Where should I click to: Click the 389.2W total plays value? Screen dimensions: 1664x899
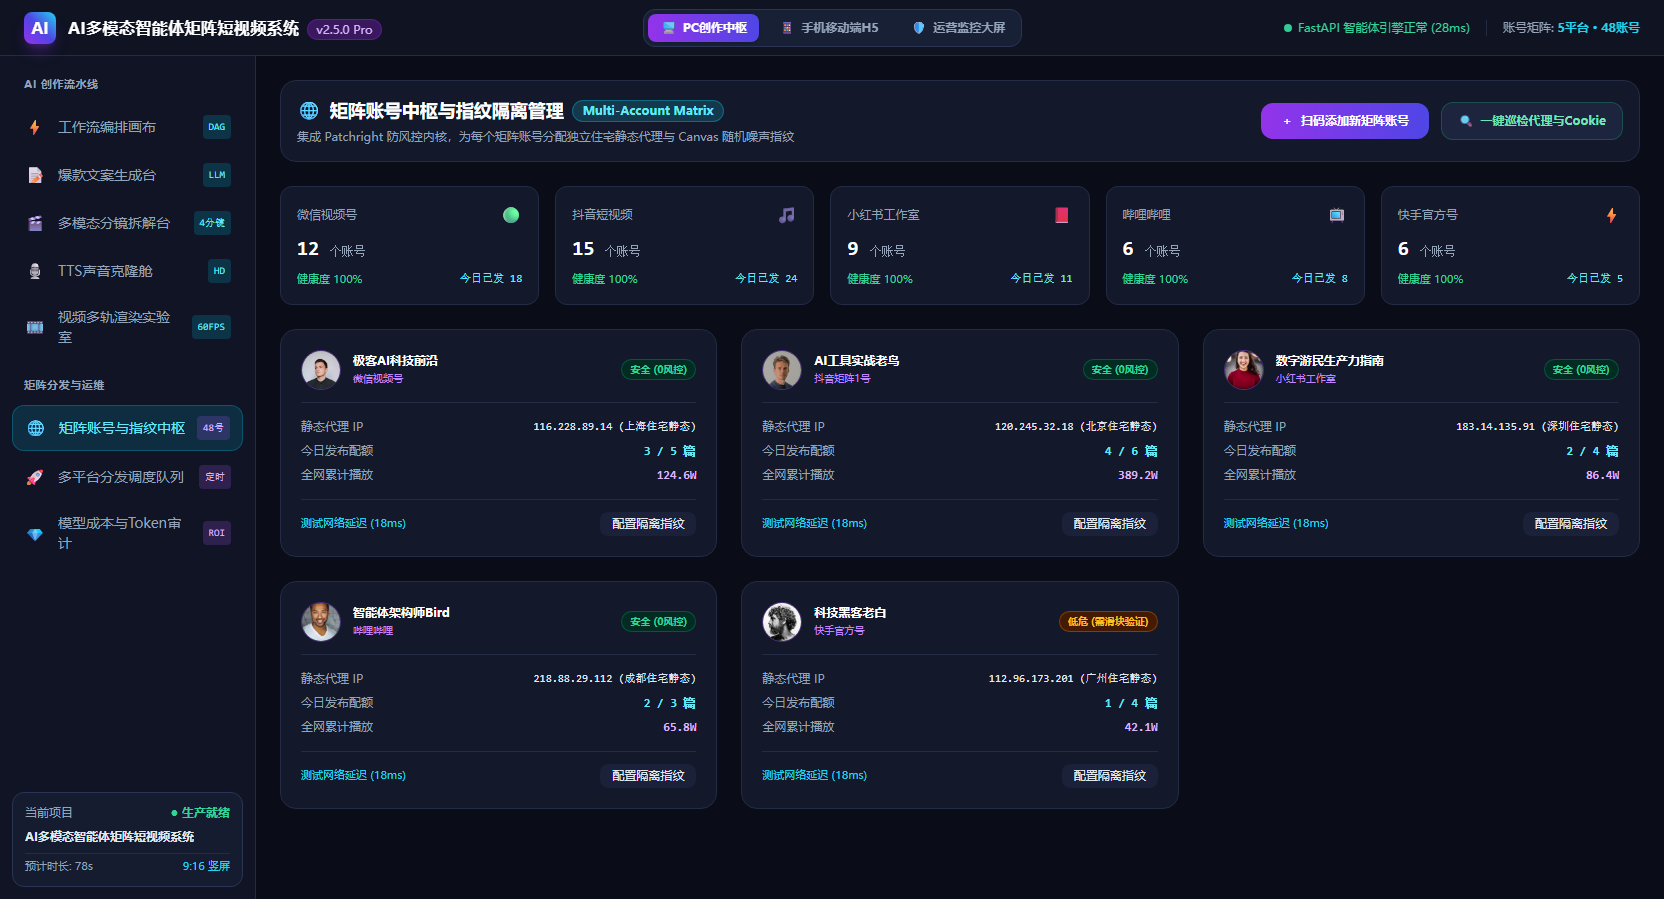click(x=1138, y=476)
